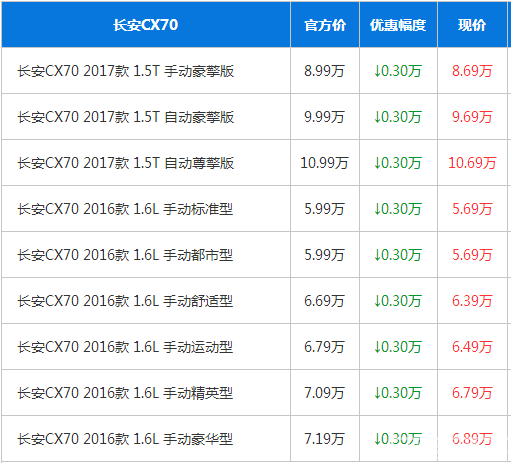
Task: Click ↓0.30万 discount for 自动尊擎版
Action: point(398,163)
